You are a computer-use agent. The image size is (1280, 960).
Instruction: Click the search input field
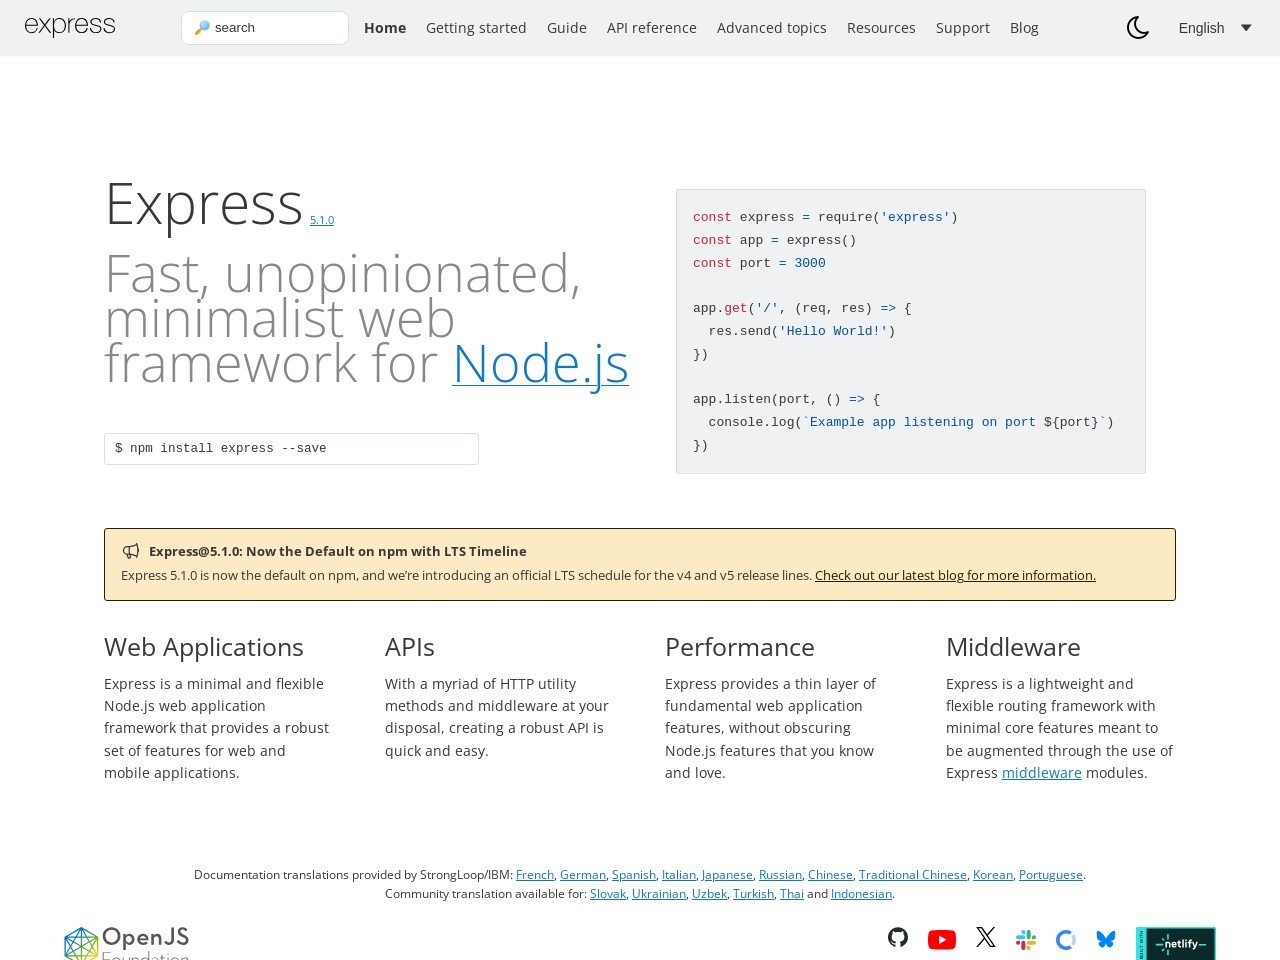point(265,28)
